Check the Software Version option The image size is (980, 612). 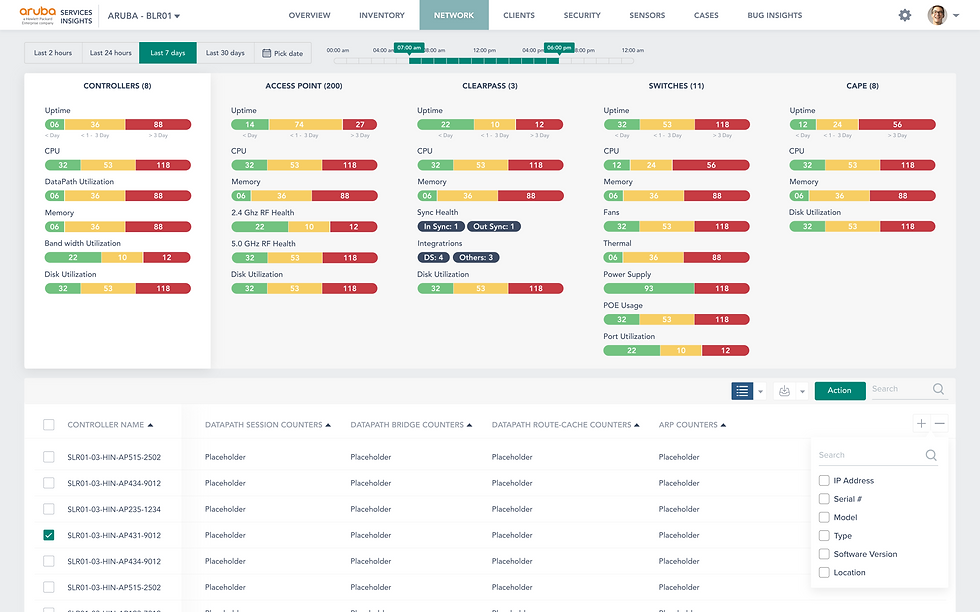[x=824, y=554]
